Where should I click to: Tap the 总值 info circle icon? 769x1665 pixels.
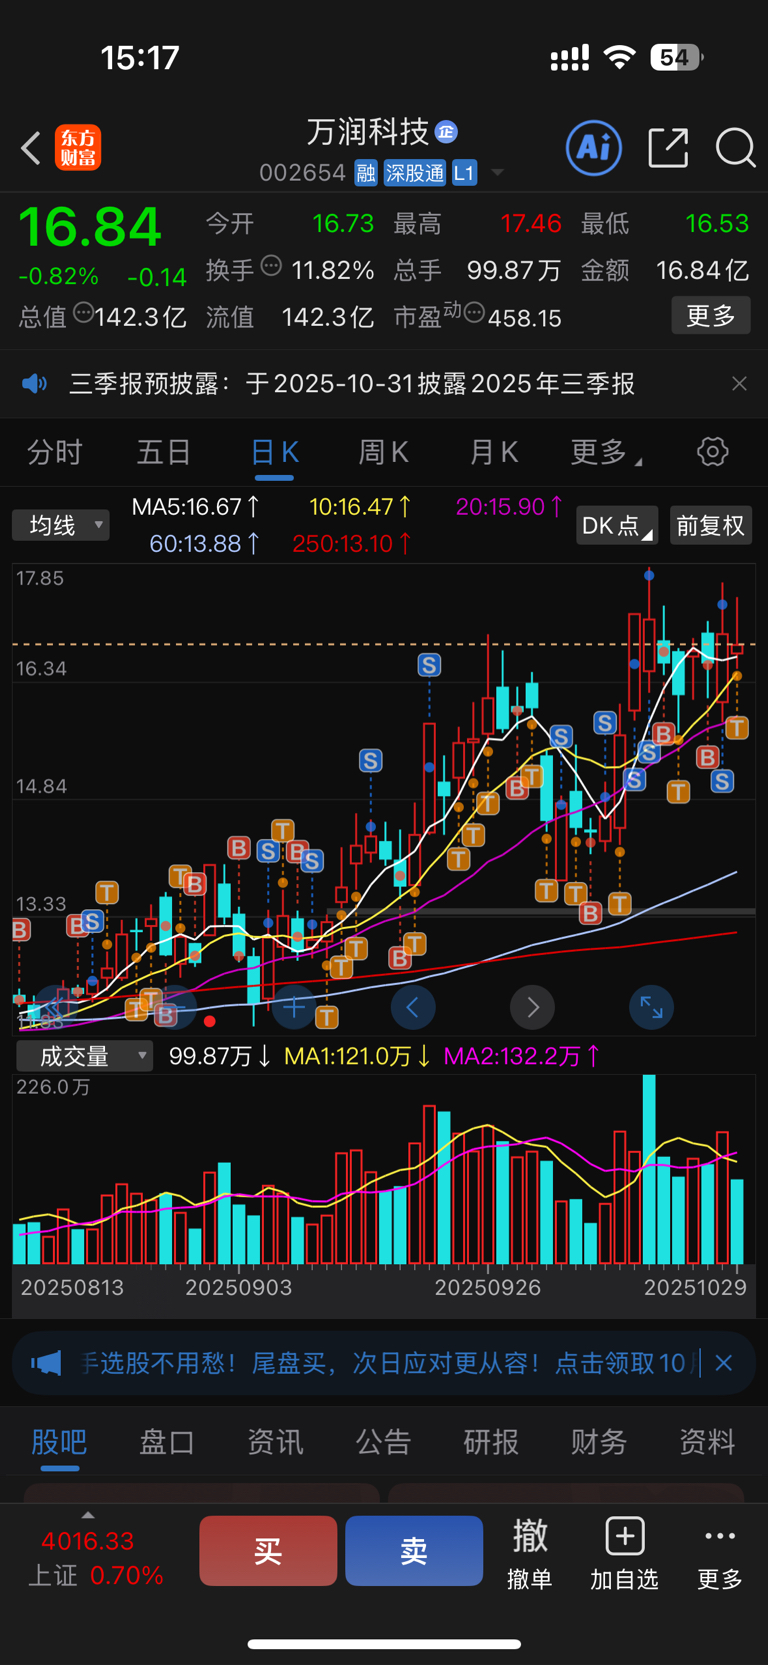[x=84, y=313]
